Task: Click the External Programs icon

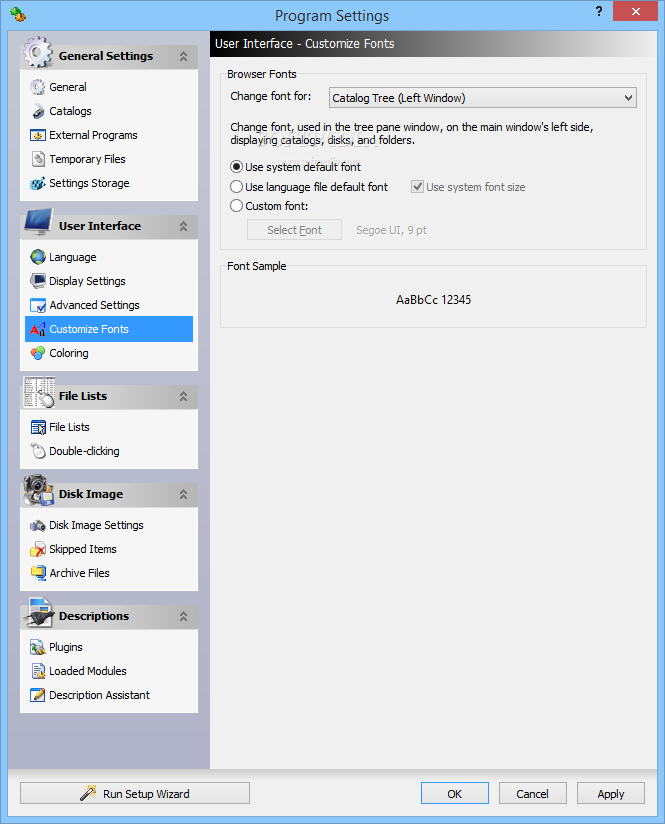Action: click(x=37, y=135)
